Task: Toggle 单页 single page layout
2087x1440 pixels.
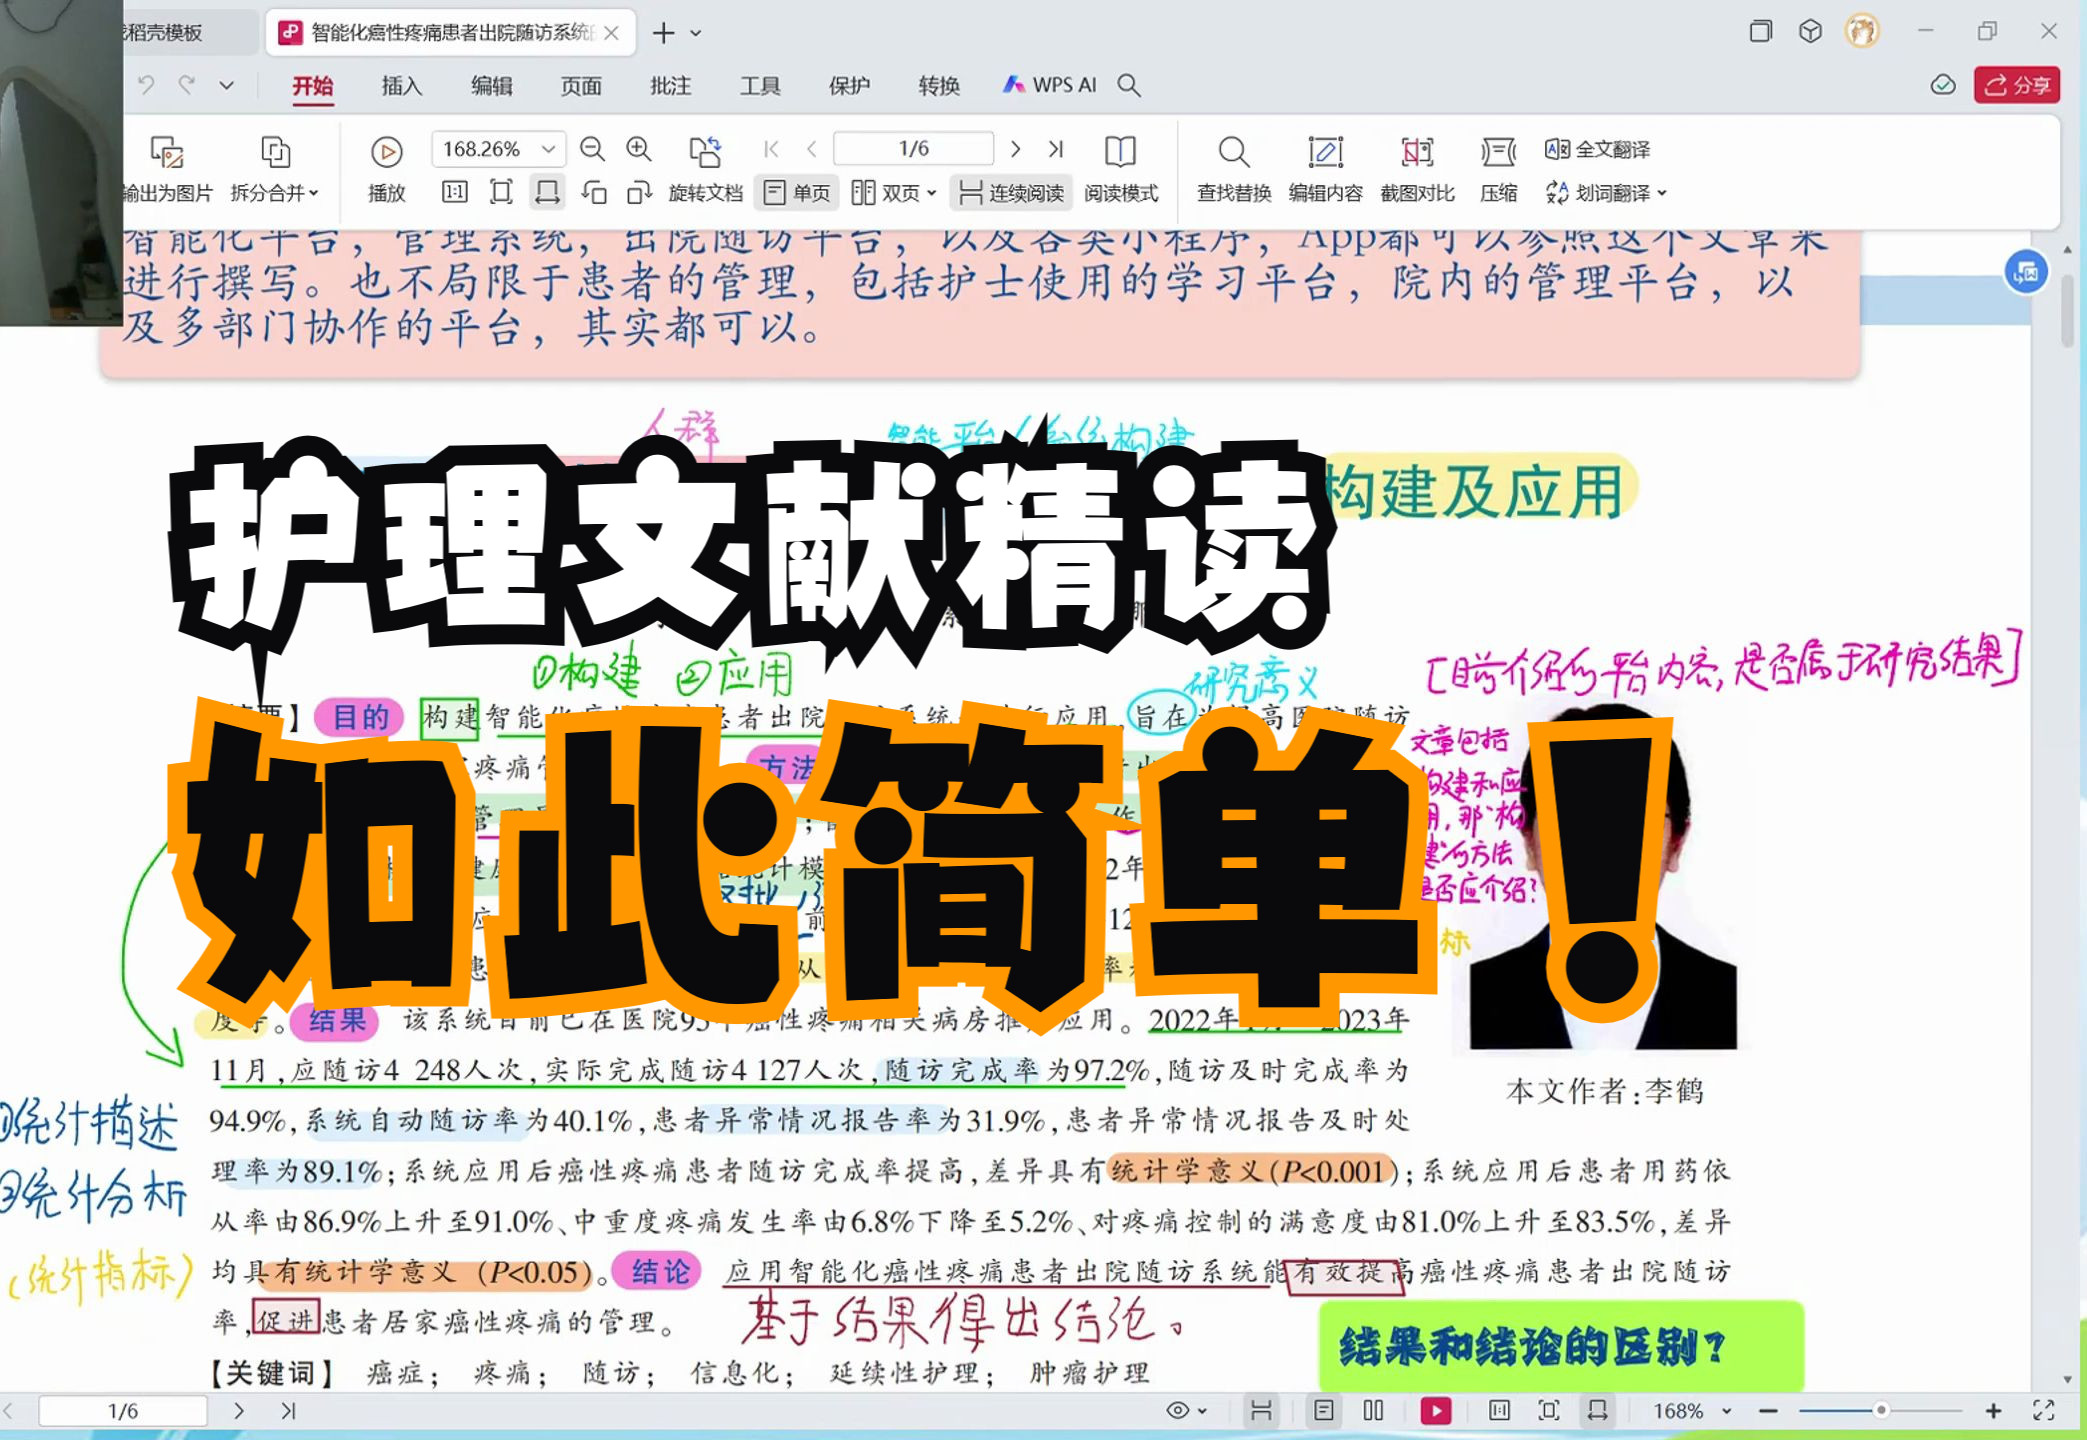Action: coord(797,192)
